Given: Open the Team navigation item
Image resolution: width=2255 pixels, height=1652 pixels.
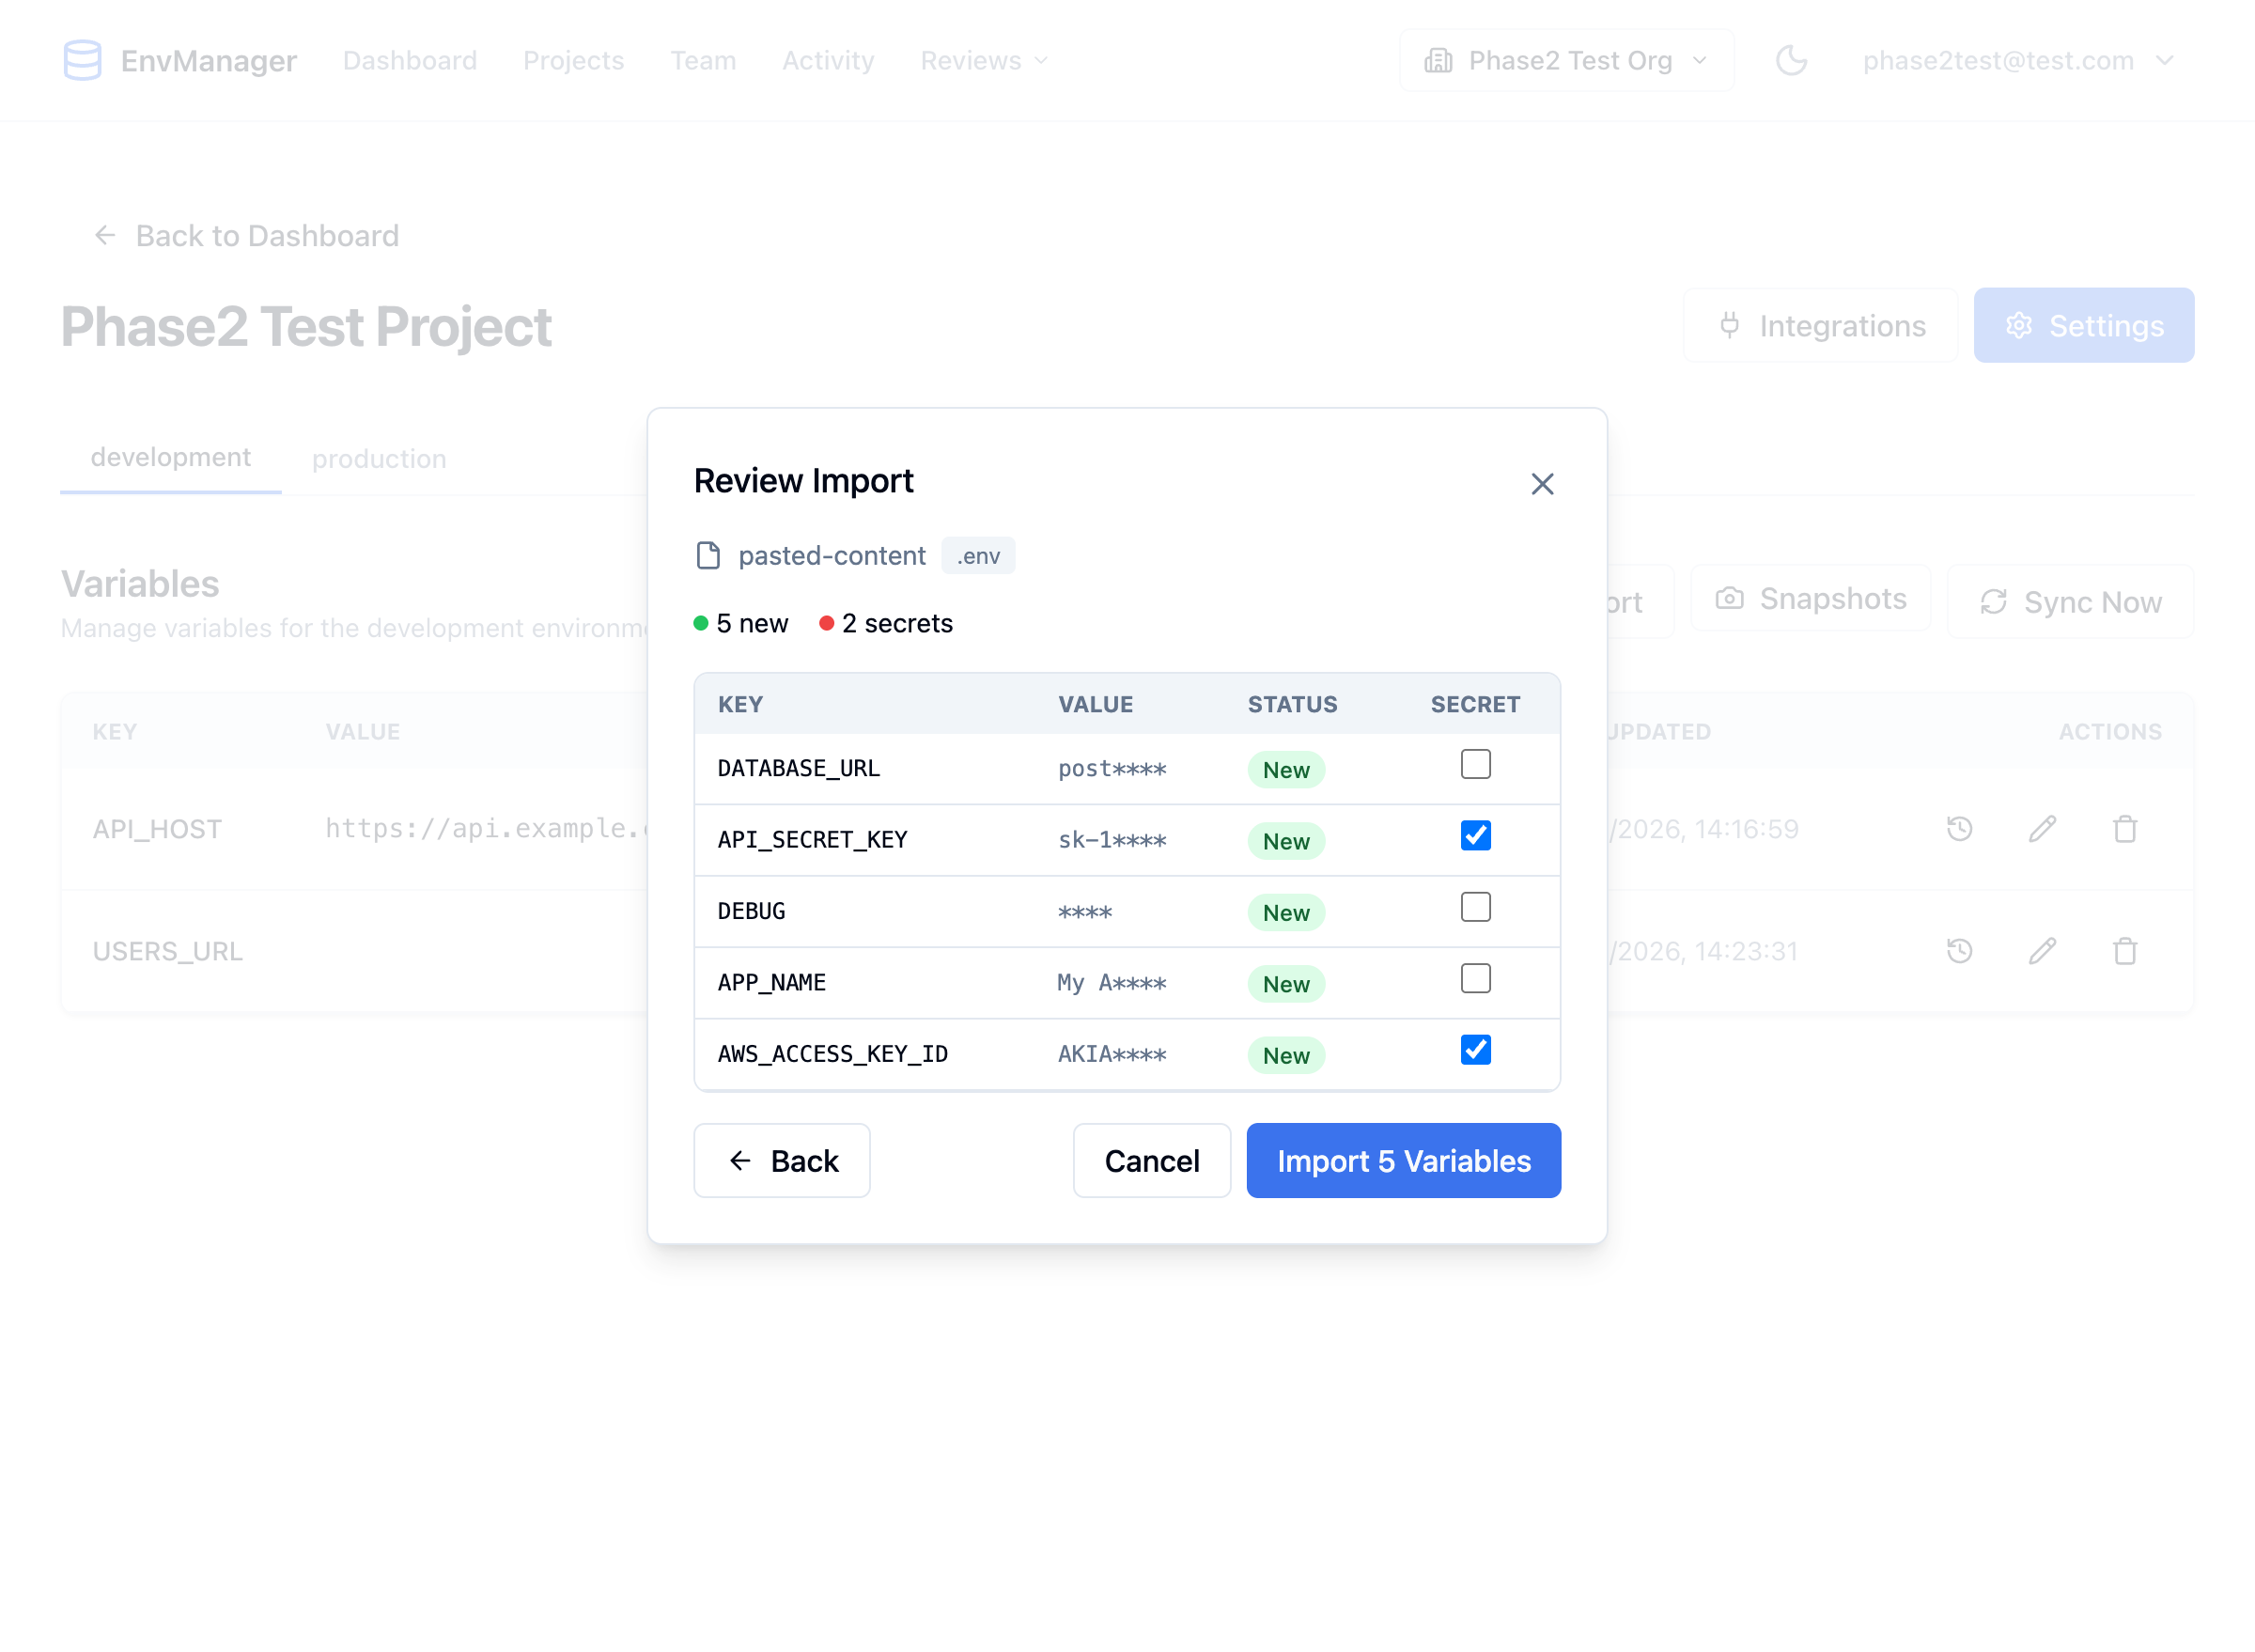Looking at the screenshot, I should [703, 60].
